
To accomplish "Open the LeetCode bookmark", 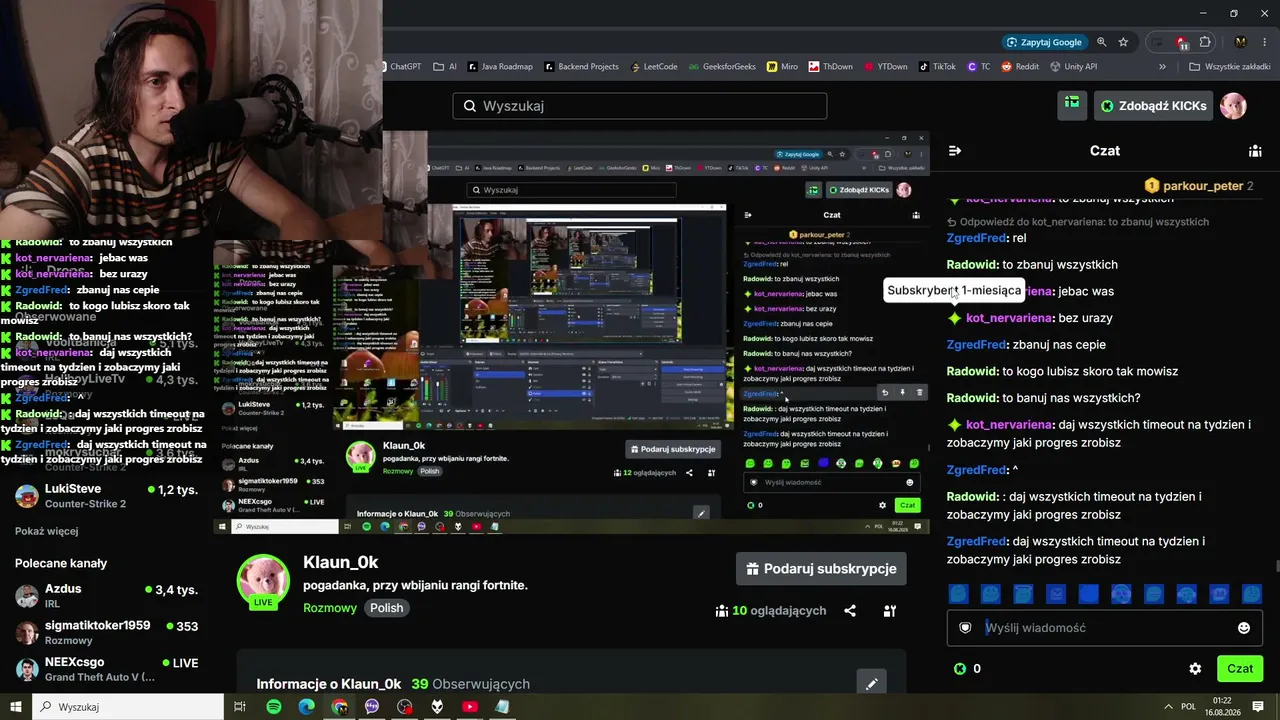I will (653, 67).
